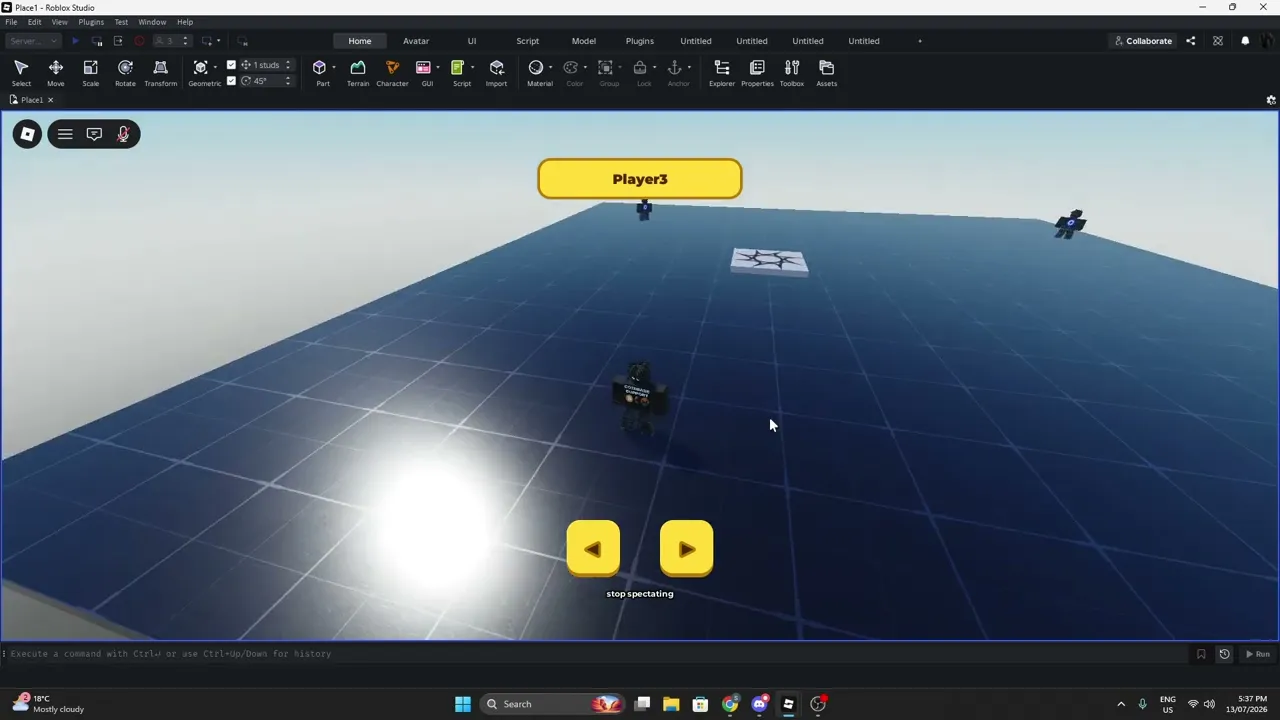The width and height of the screenshot is (1280, 720).
Task: Click the command bar history icon
Action: click(x=1224, y=654)
